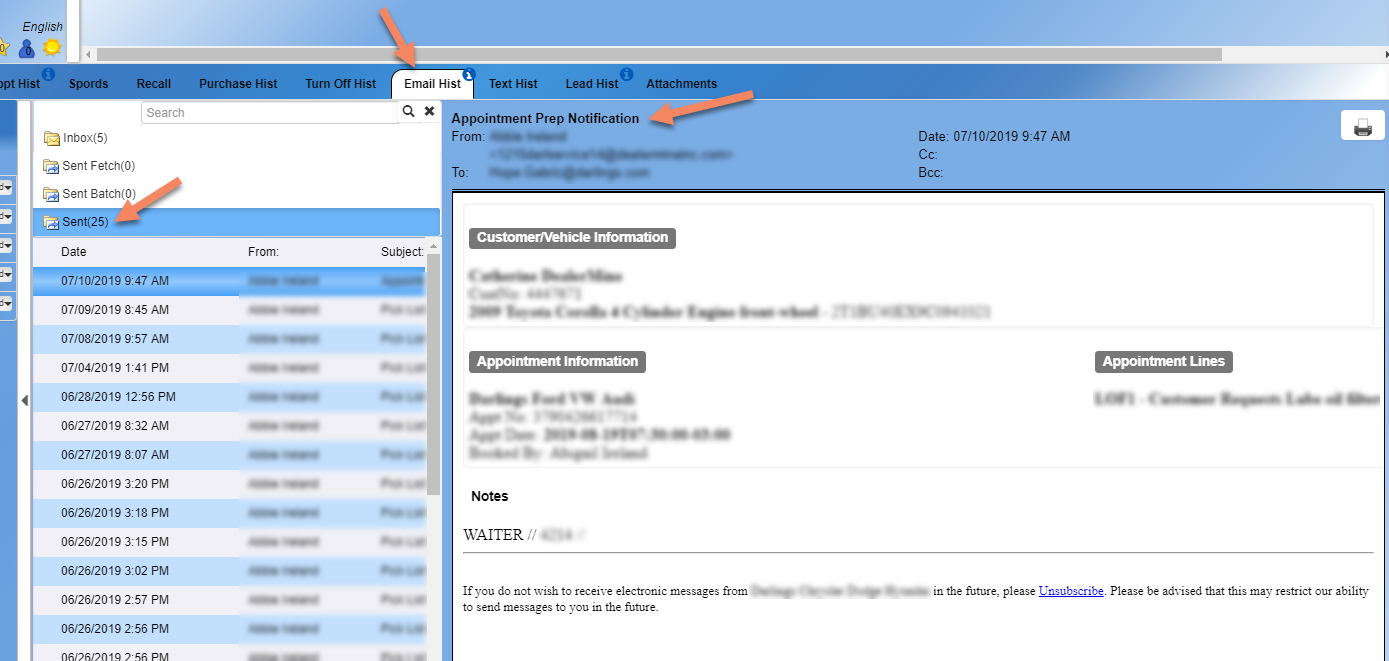1389x661 pixels.
Task: Click the sun icon under English
Action: [x=52, y=47]
